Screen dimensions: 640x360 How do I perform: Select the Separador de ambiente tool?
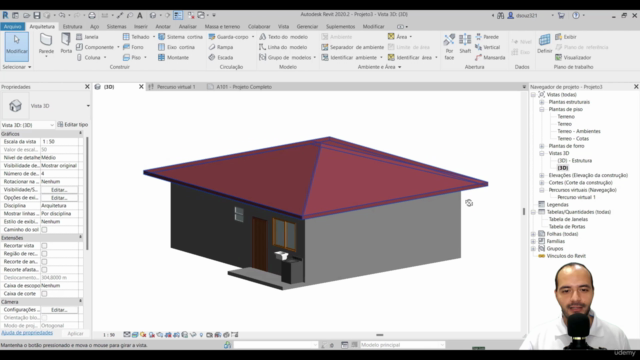tap(353, 47)
